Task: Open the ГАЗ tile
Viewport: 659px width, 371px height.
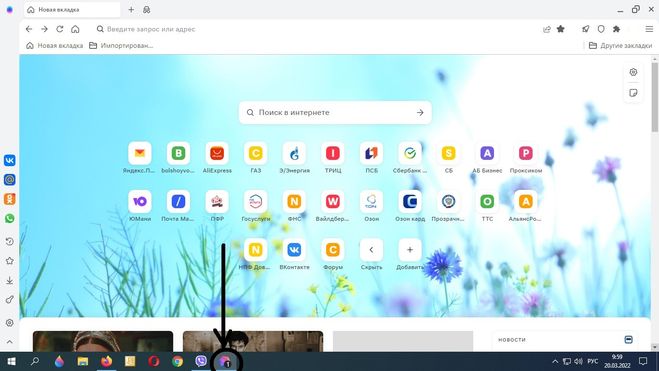Action: (x=256, y=158)
